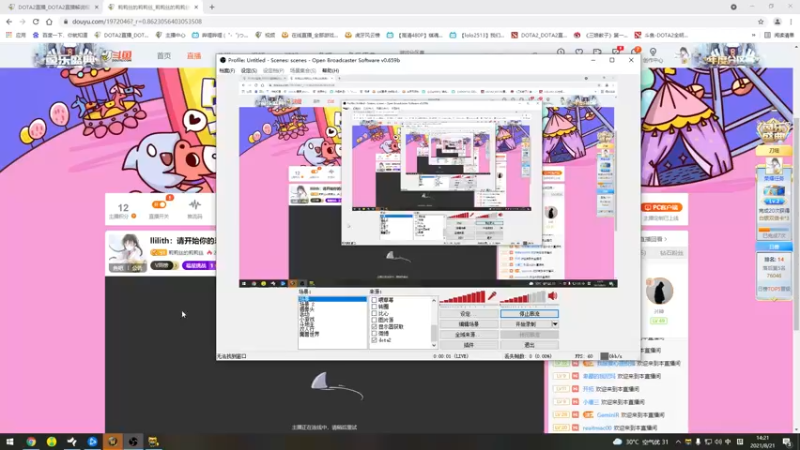Click the weather cloud tray icon
This screenshot has width=800, height=450.
[x=617, y=442]
